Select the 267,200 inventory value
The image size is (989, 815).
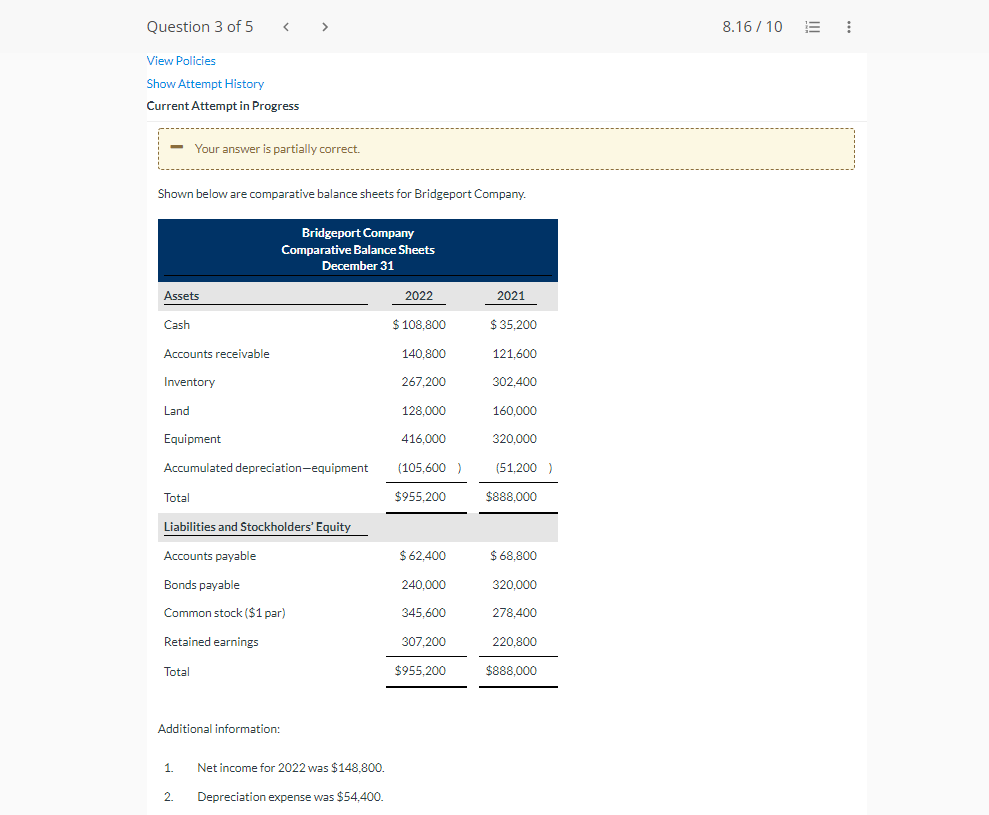click(423, 382)
